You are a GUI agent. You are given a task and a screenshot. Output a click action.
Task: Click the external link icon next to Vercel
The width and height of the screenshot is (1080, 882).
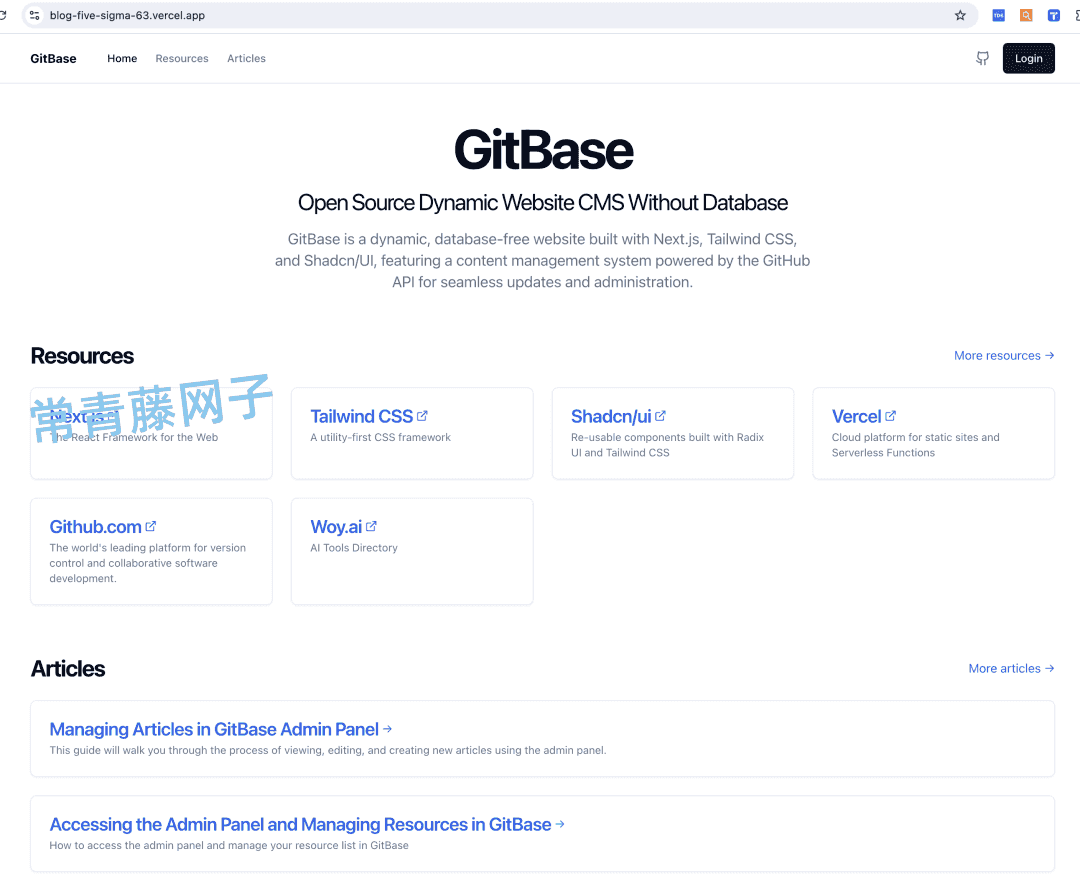pyautogui.click(x=890, y=416)
